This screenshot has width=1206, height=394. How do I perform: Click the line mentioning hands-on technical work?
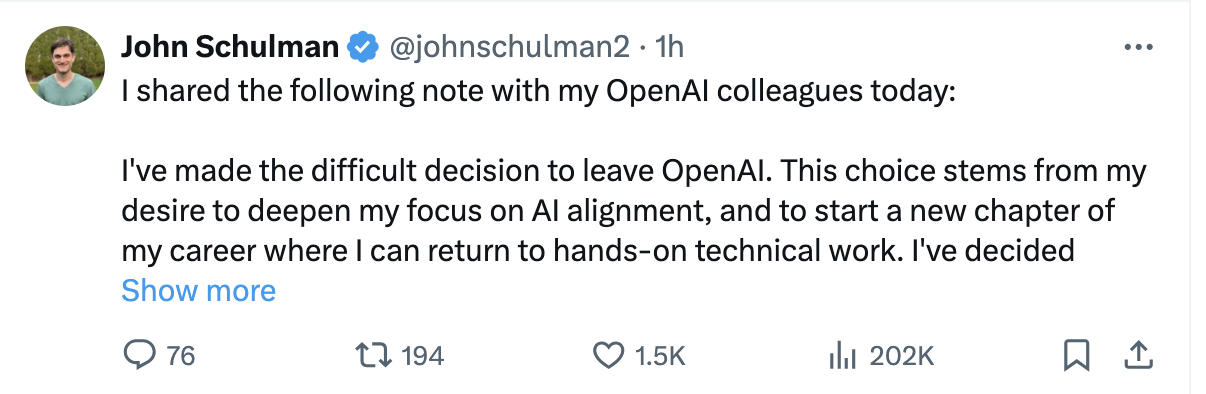pyautogui.click(x=598, y=251)
